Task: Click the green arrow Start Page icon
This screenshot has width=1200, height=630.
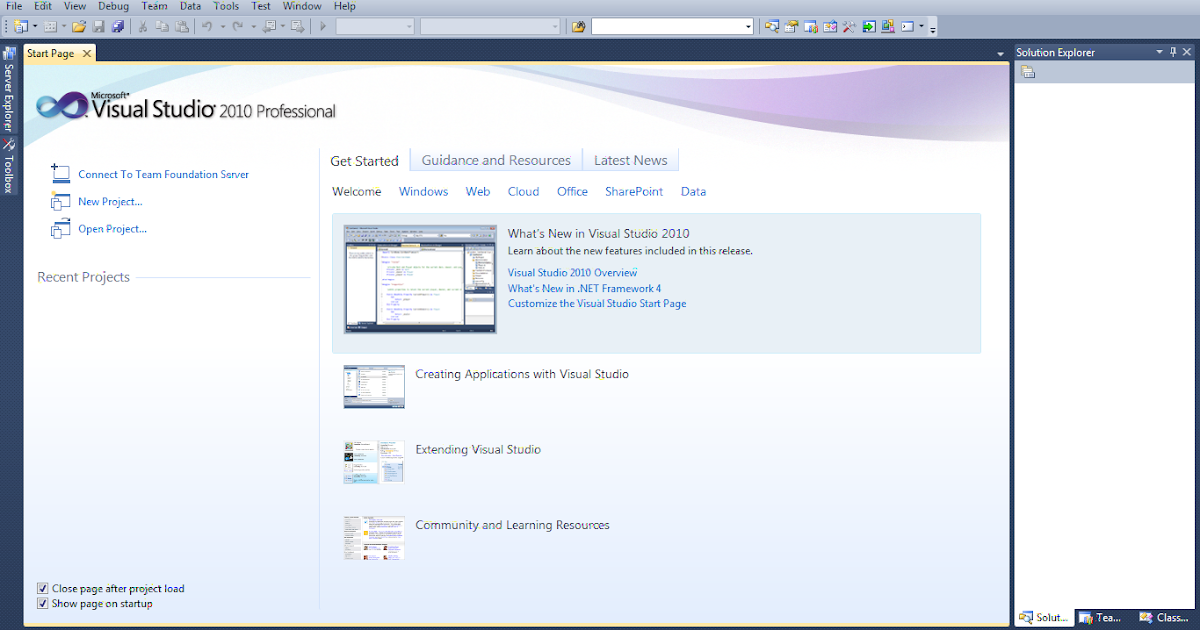Action: coord(868,26)
